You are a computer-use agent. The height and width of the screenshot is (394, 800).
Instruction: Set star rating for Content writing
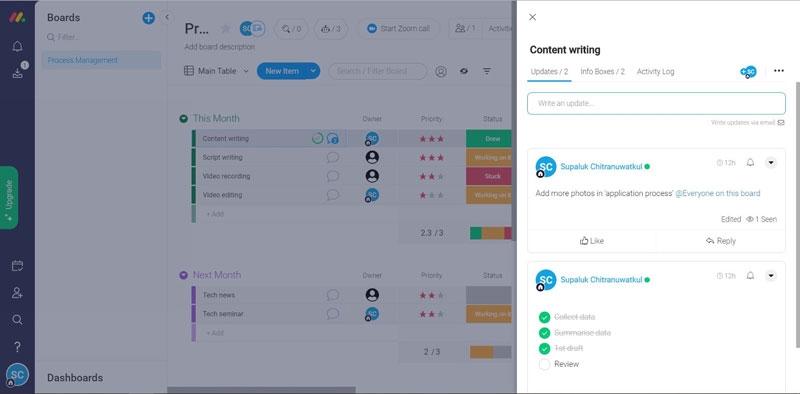click(x=432, y=139)
